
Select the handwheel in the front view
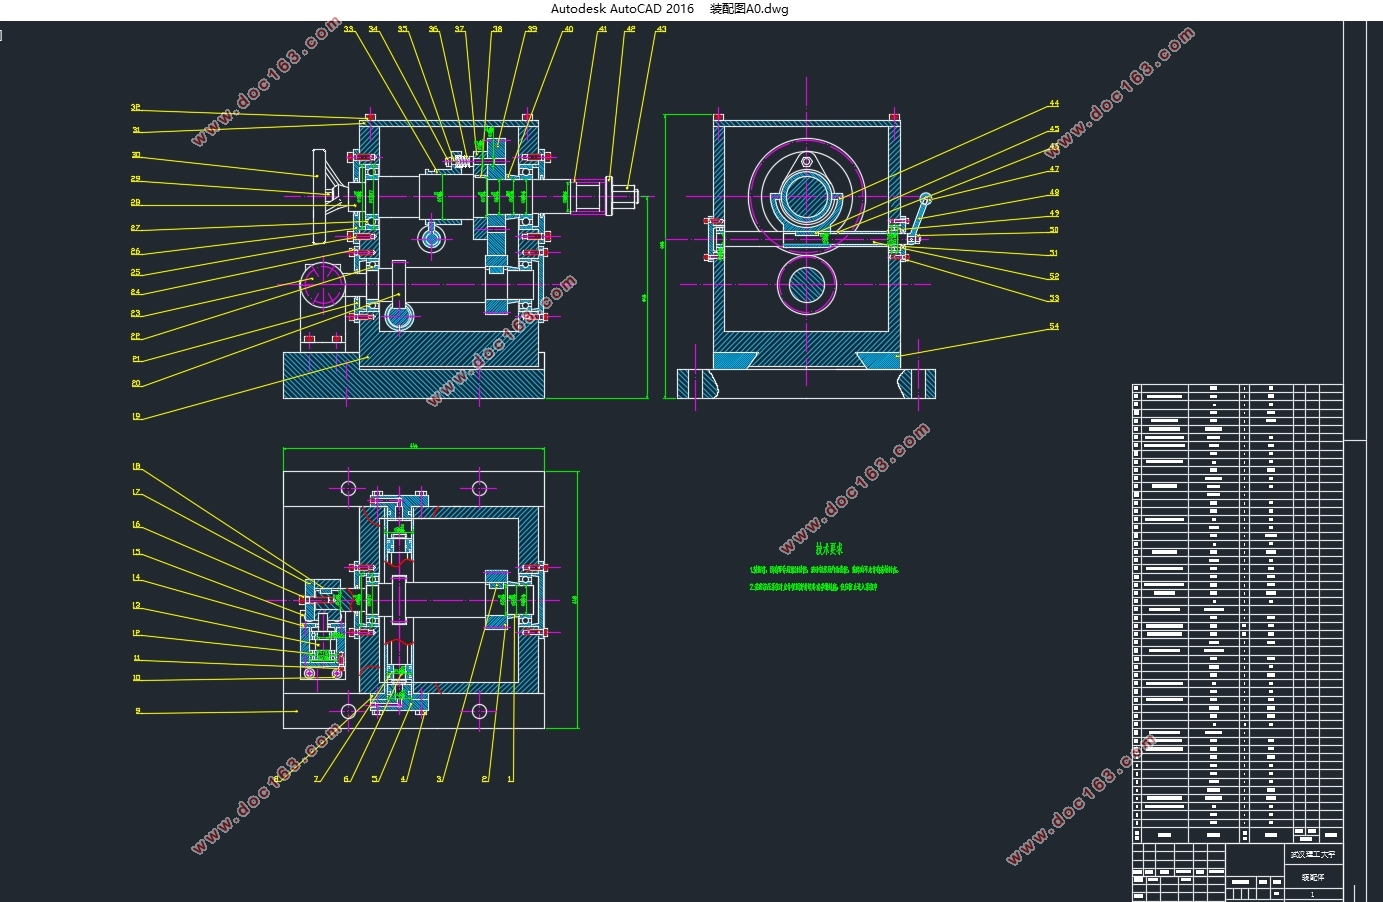[x=322, y=196]
